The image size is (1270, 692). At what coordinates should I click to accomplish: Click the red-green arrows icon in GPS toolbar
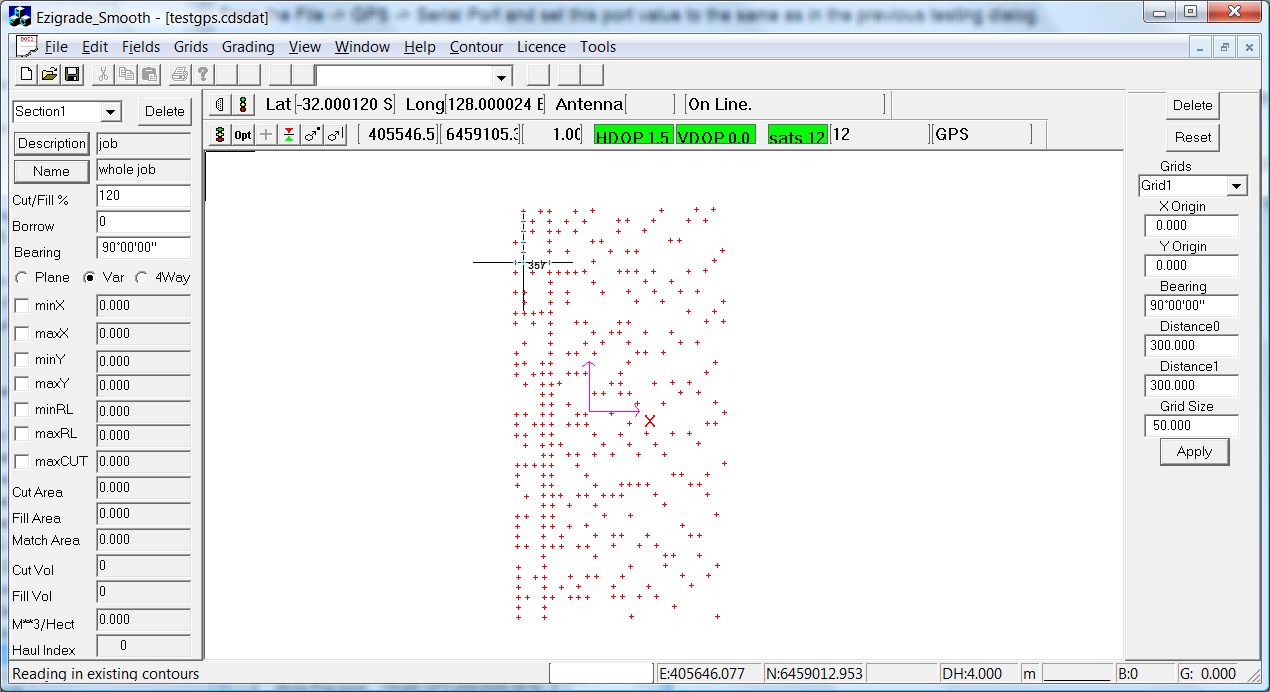point(288,135)
